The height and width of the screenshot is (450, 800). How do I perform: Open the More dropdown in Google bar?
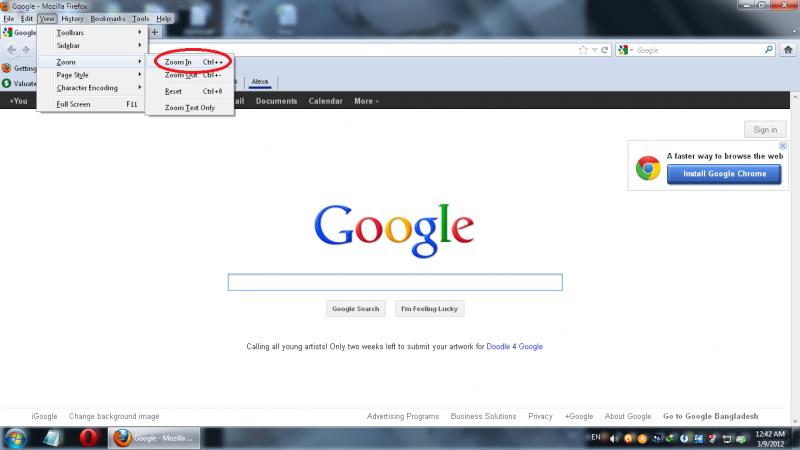[x=365, y=101]
